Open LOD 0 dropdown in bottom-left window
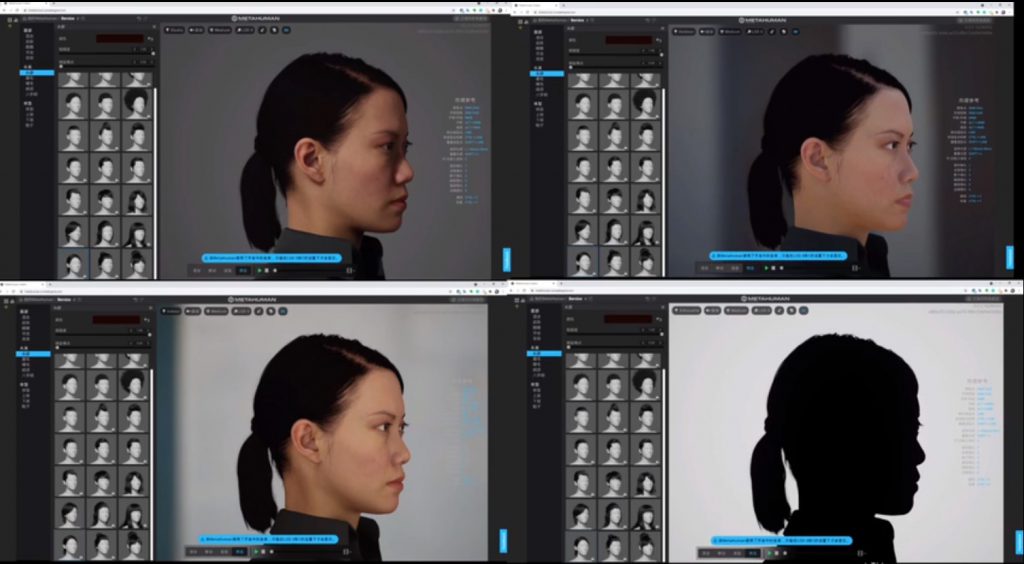The width and height of the screenshot is (1024, 564). click(x=242, y=311)
